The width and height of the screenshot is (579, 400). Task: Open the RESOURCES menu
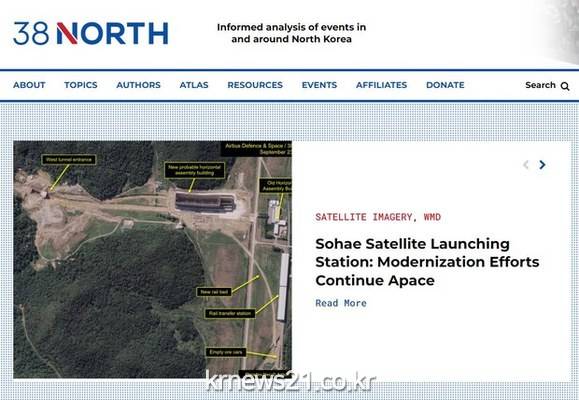point(255,85)
